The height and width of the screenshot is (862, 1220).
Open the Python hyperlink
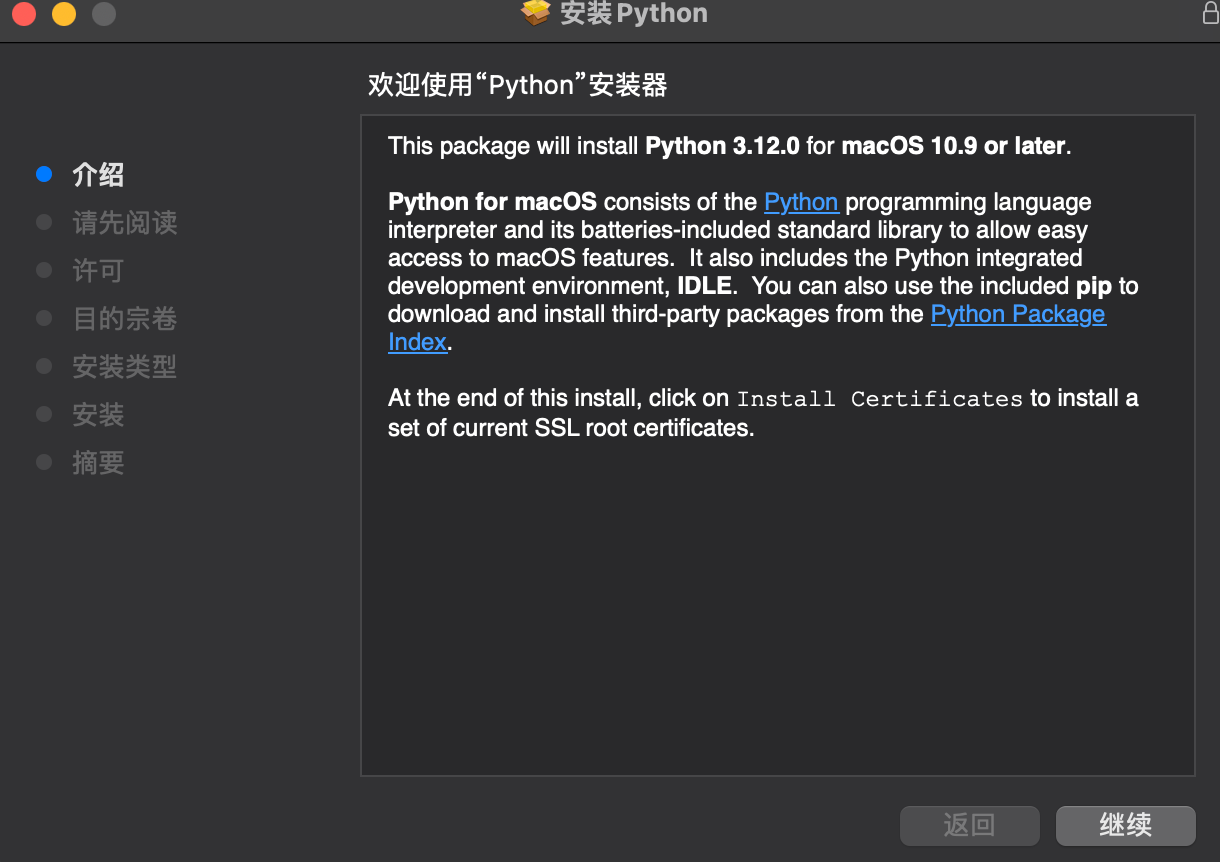pos(800,201)
